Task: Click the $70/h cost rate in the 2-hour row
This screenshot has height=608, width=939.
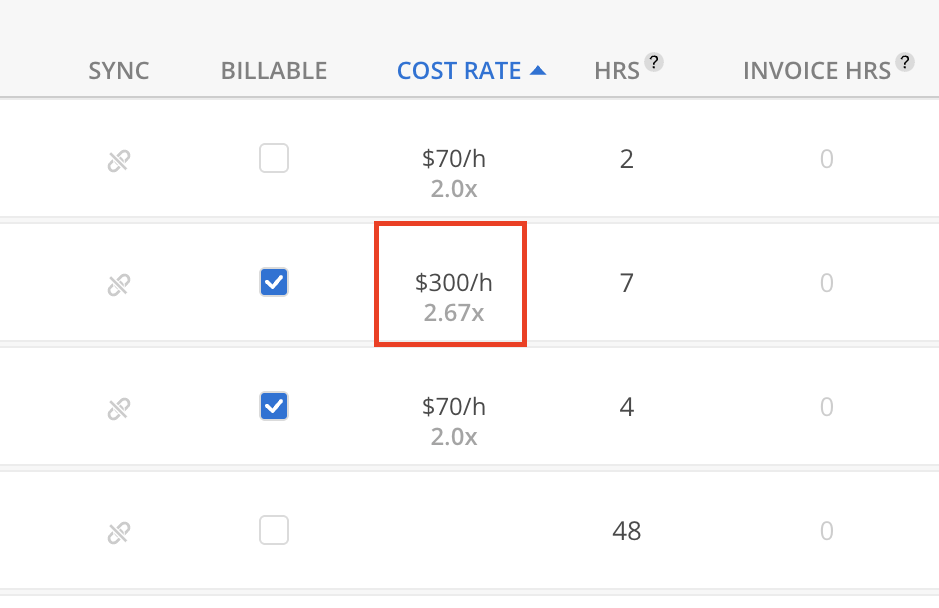Action: [x=454, y=158]
